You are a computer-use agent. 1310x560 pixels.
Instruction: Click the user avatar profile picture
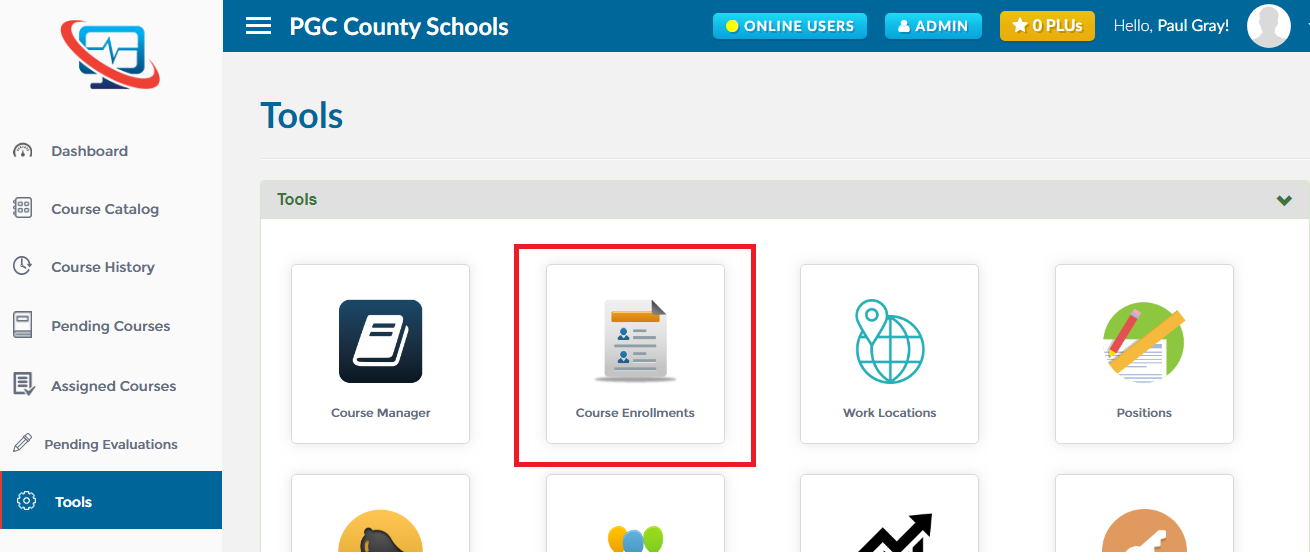tap(1269, 26)
